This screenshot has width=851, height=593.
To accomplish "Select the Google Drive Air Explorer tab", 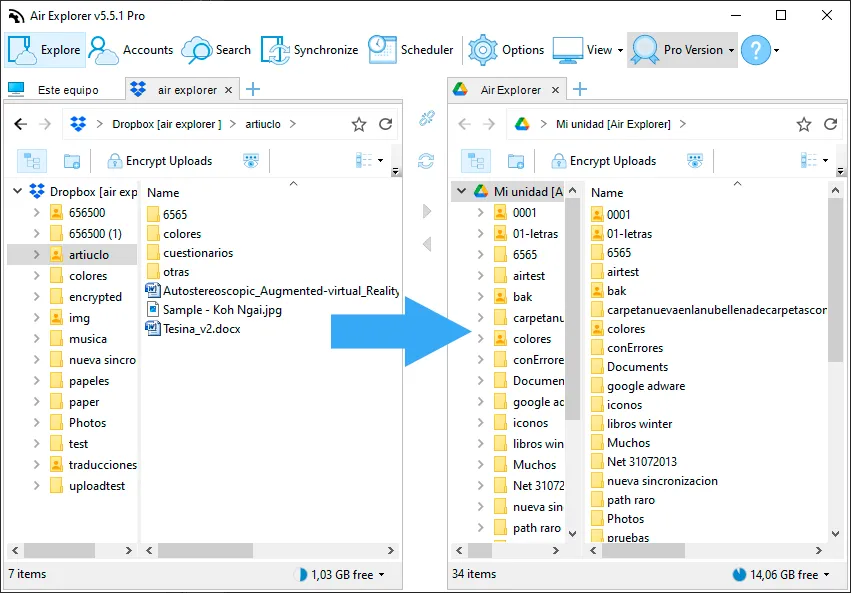I will point(505,90).
